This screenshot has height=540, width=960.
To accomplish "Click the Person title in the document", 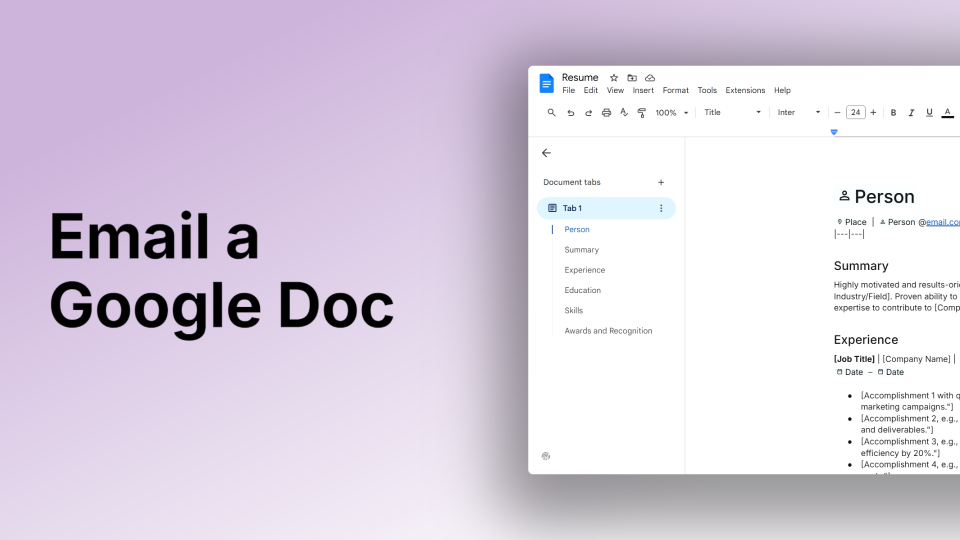I will [884, 197].
